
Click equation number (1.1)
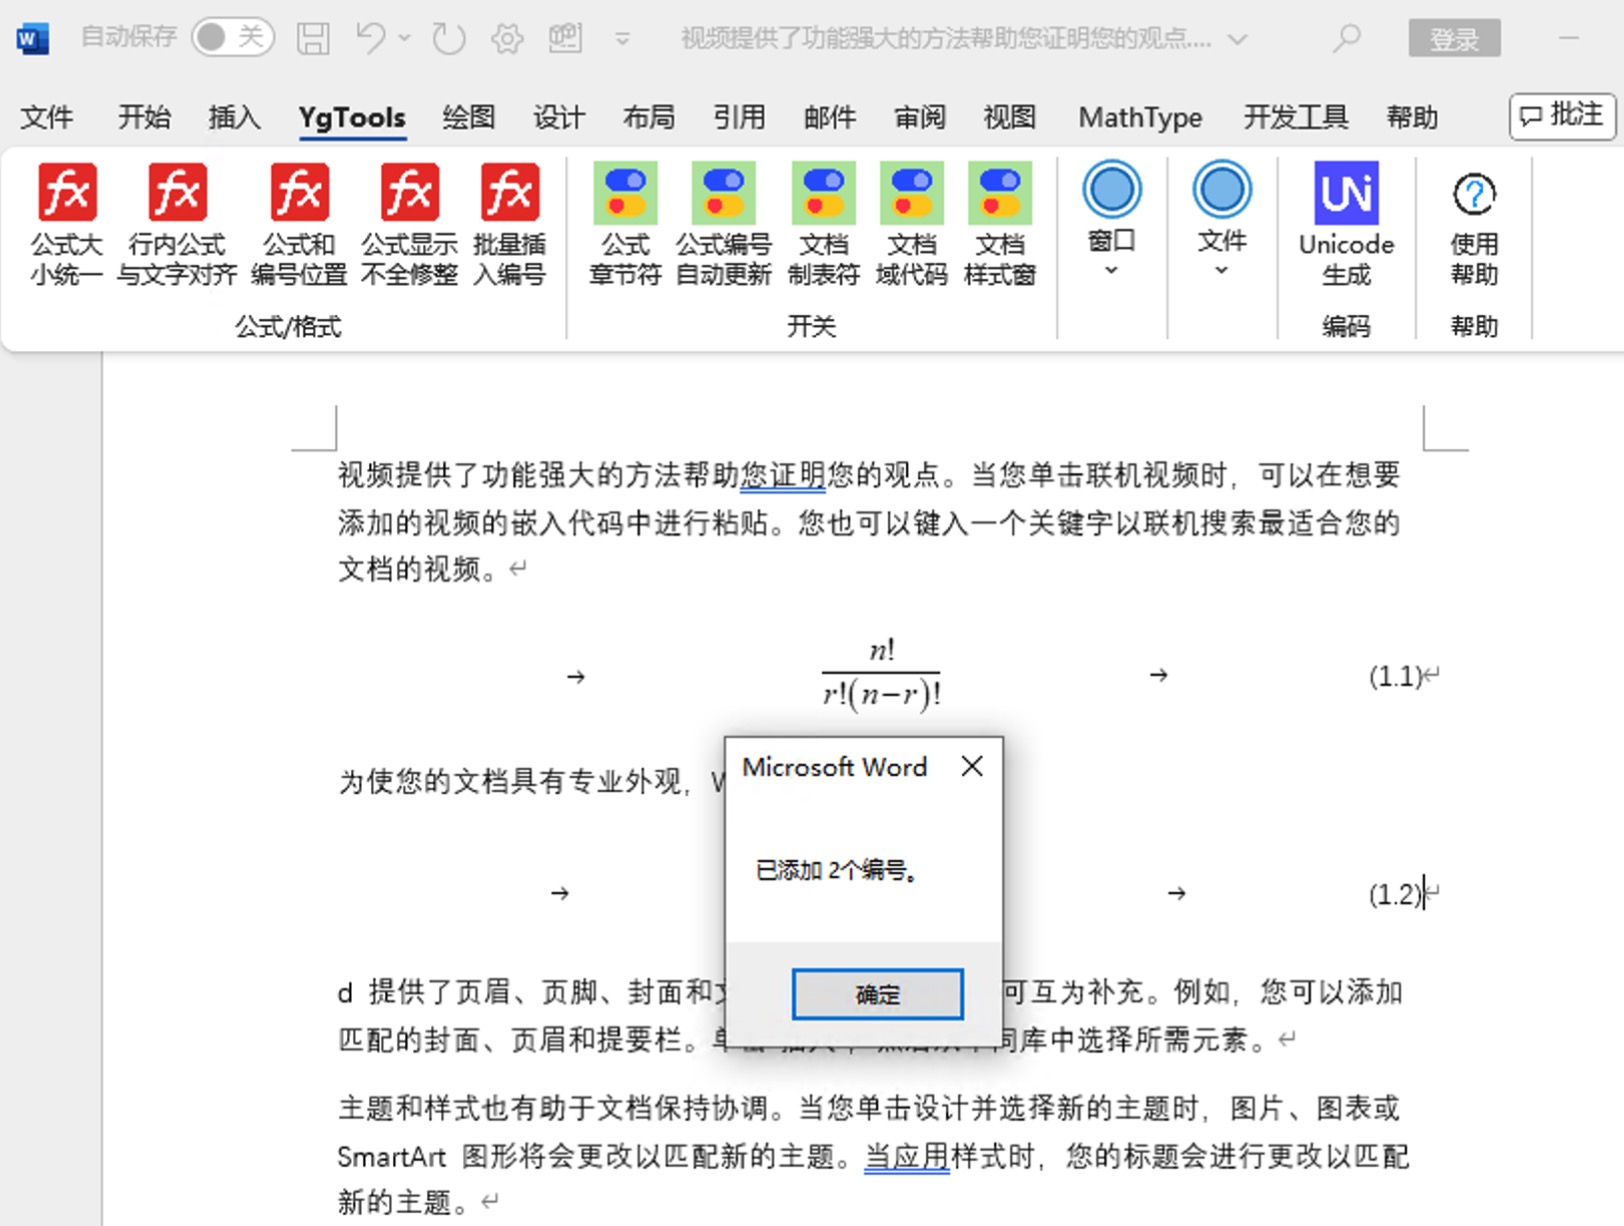(x=1396, y=676)
